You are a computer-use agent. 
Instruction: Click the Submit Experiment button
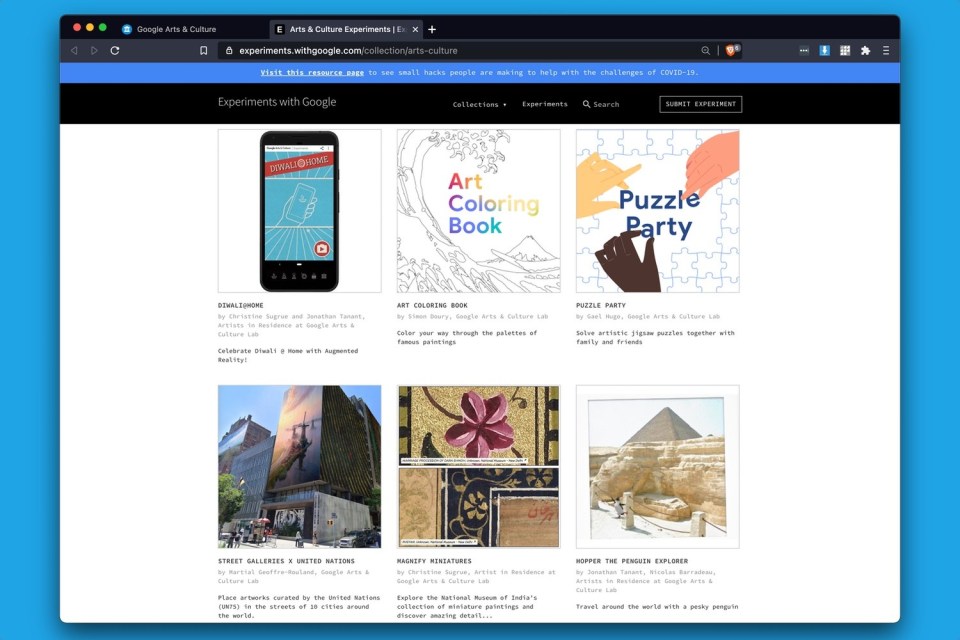click(700, 104)
